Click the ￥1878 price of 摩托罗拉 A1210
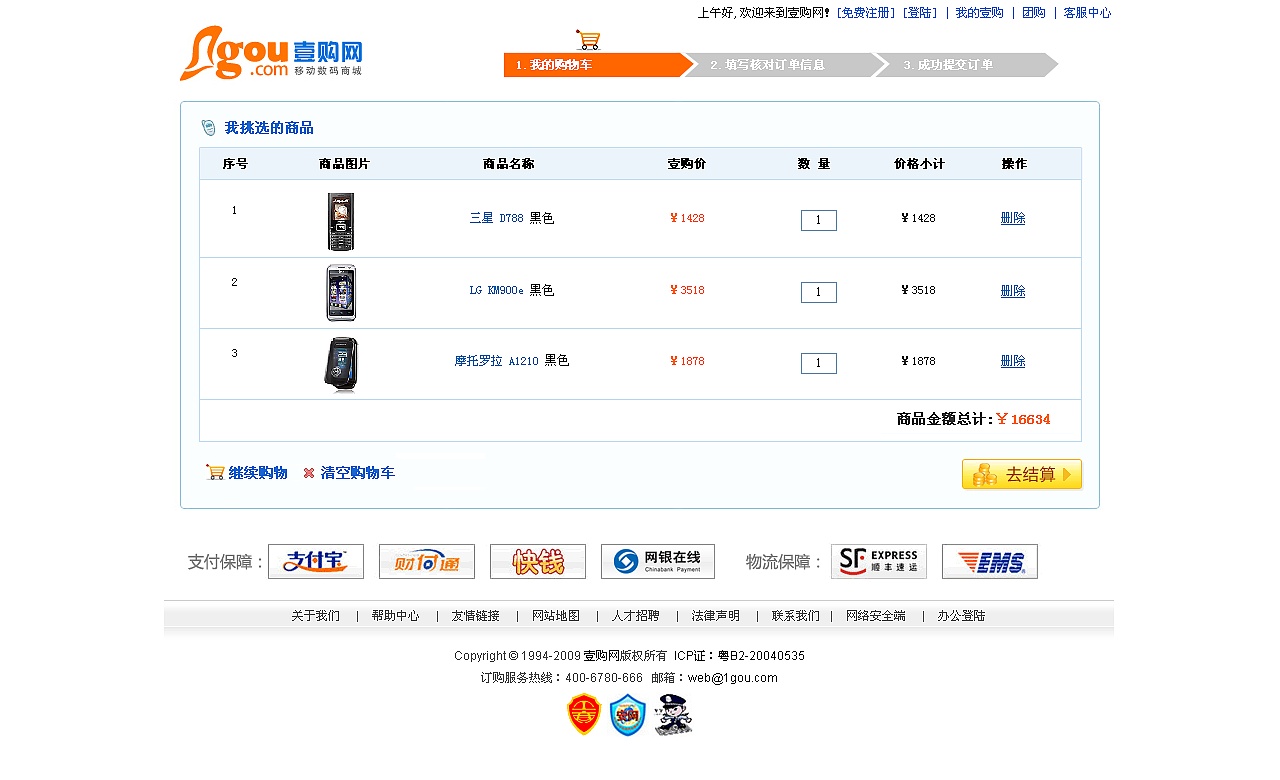Viewport: 1280px width, 780px height. pos(687,361)
